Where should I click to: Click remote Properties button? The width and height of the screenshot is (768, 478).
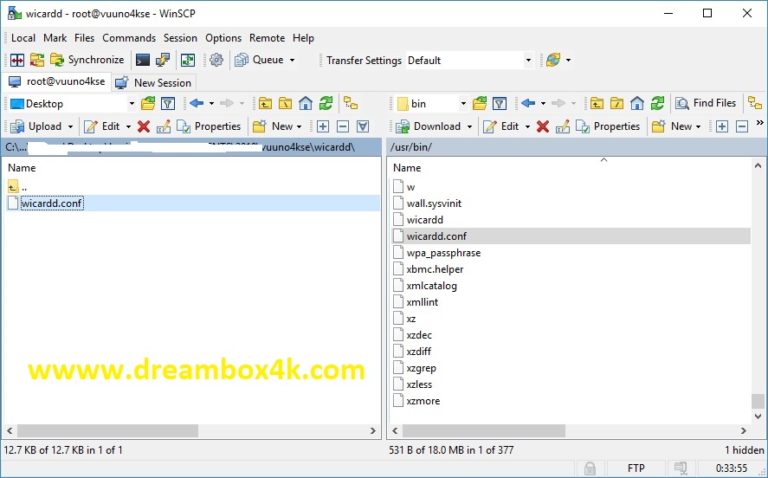coord(608,126)
